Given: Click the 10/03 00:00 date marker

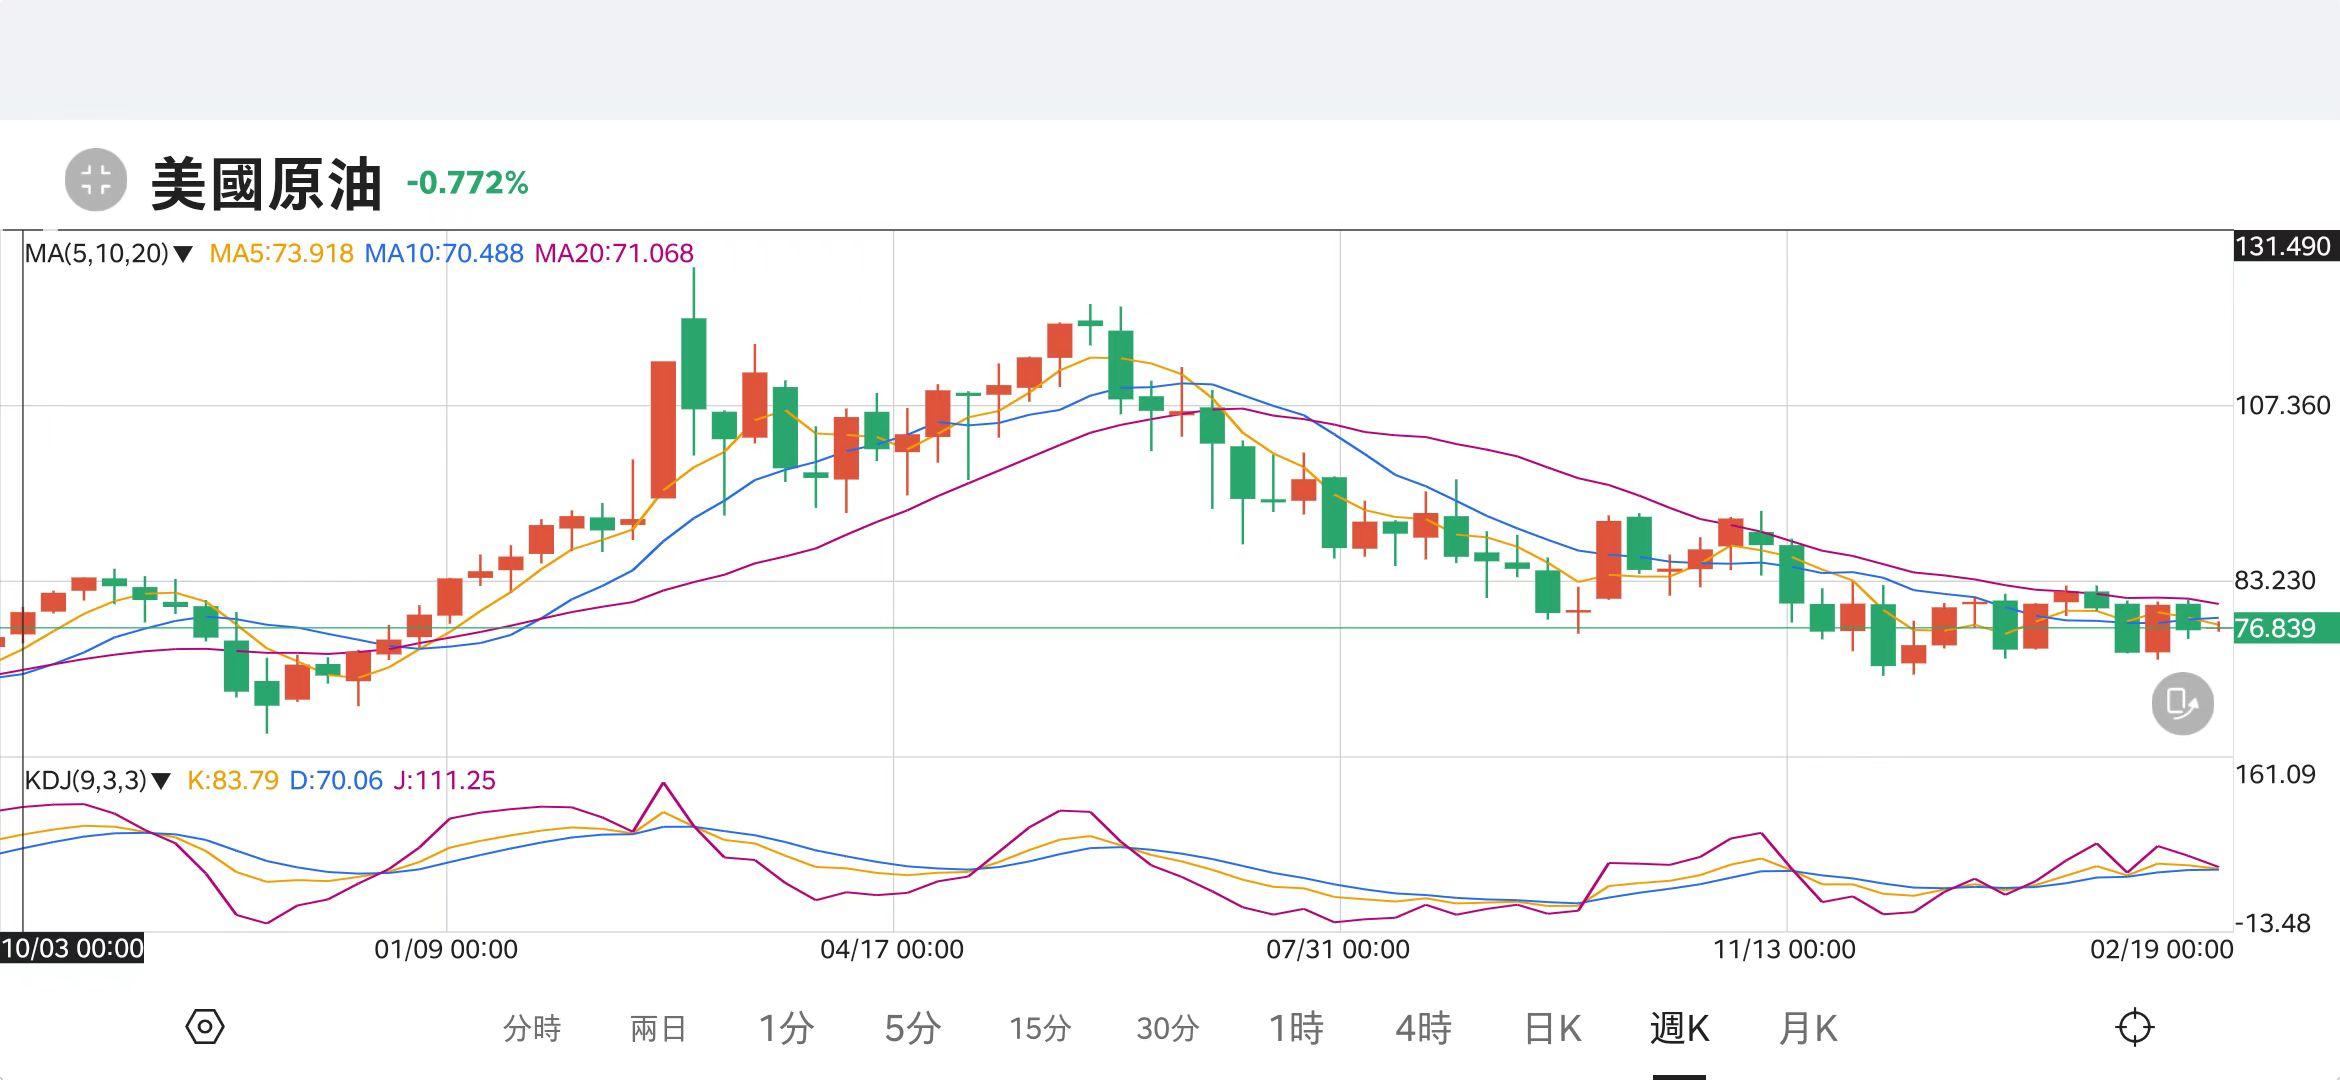Looking at the screenshot, I should tap(72, 948).
